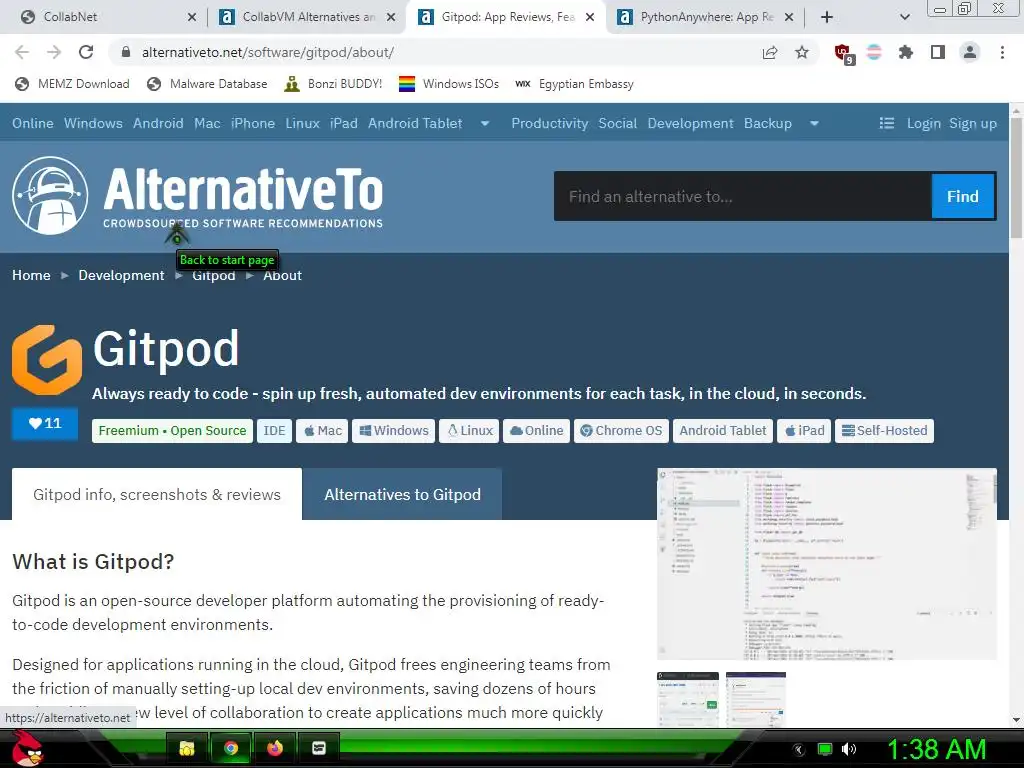Go to Home breadcrumb
Screen dimensions: 1024x768
pos(31,275)
